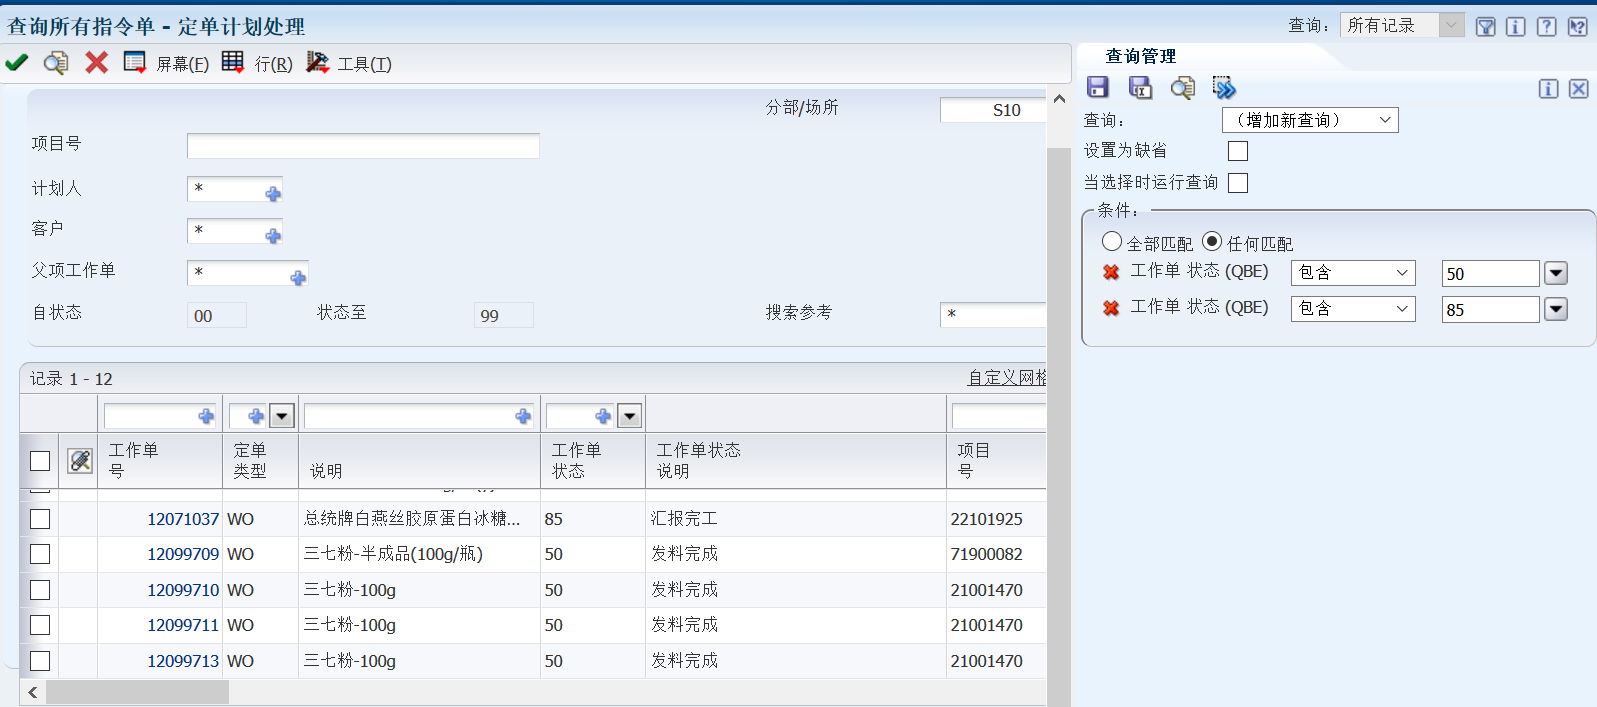Image resolution: width=1597 pixels, height=707 pixels.
Task: Open the question mark help icon
Action: pyautogui.click(x=1547, y=27)
